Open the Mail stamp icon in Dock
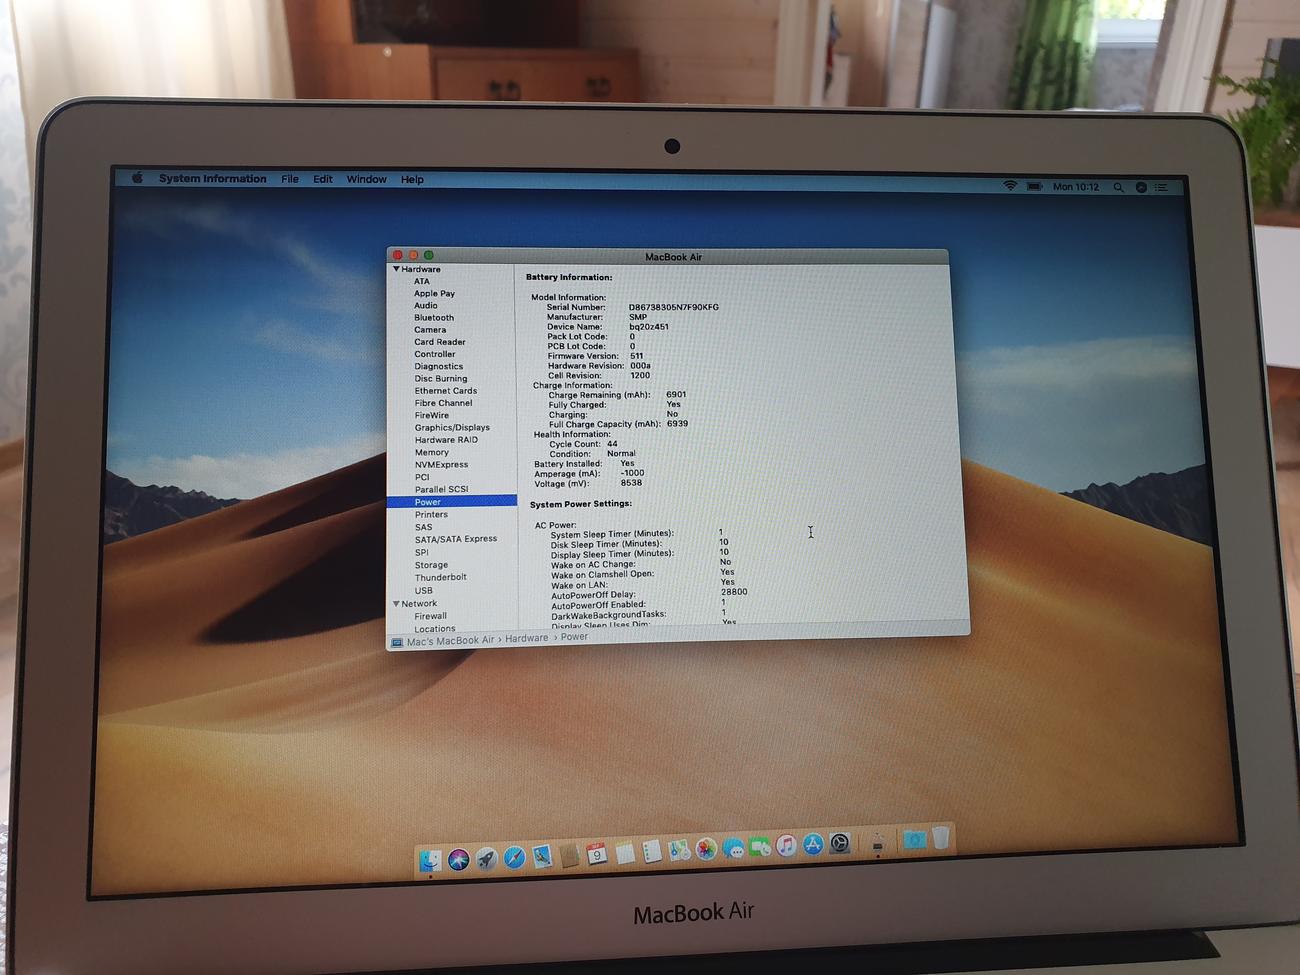The height and width of the screenshot is (975, 1300). click(542, 856)
